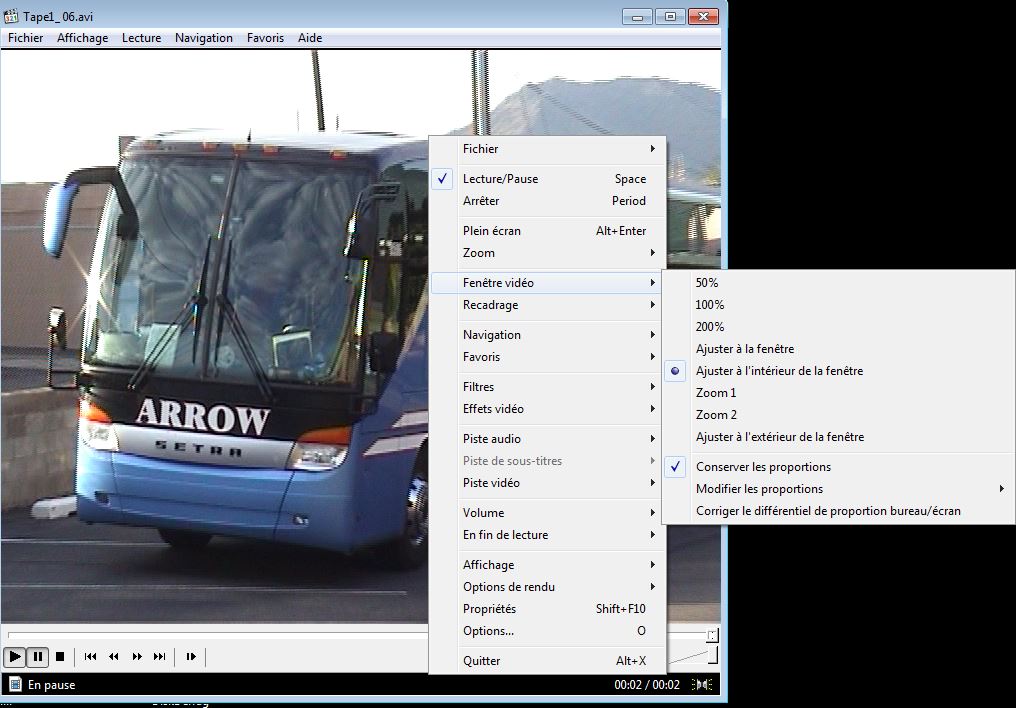This screenshot has height=708, width=1016.
Task: Click the Pause button
Action: click(x=38, y=657)
